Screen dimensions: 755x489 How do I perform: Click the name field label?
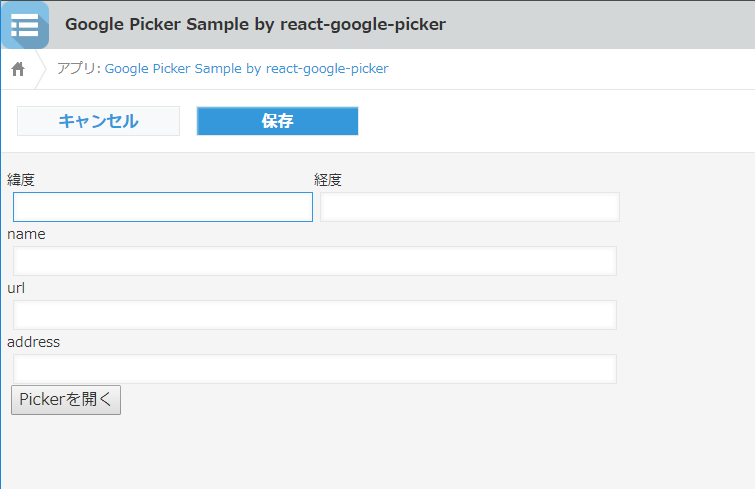26,234
